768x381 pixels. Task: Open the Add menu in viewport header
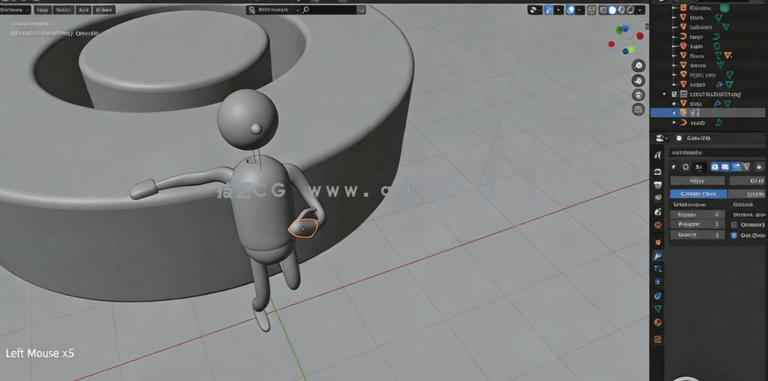point(83,10)
